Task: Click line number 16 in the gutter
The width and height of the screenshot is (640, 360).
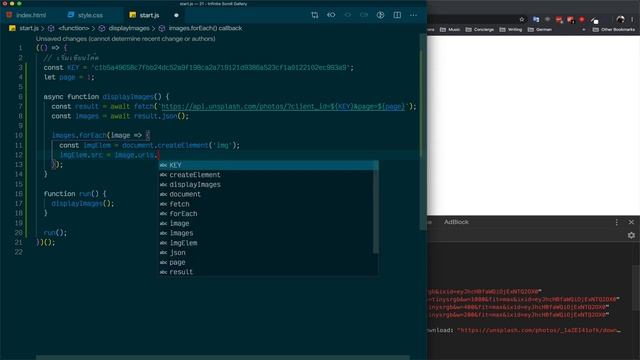Action: tap(19, 194)
